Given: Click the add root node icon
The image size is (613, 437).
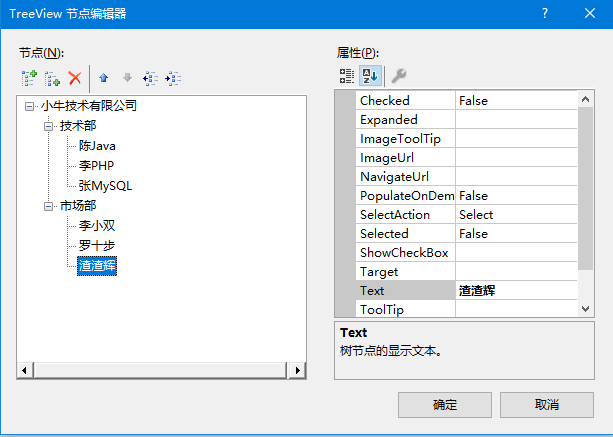Looking at the screenshot, I should [28, 77].
